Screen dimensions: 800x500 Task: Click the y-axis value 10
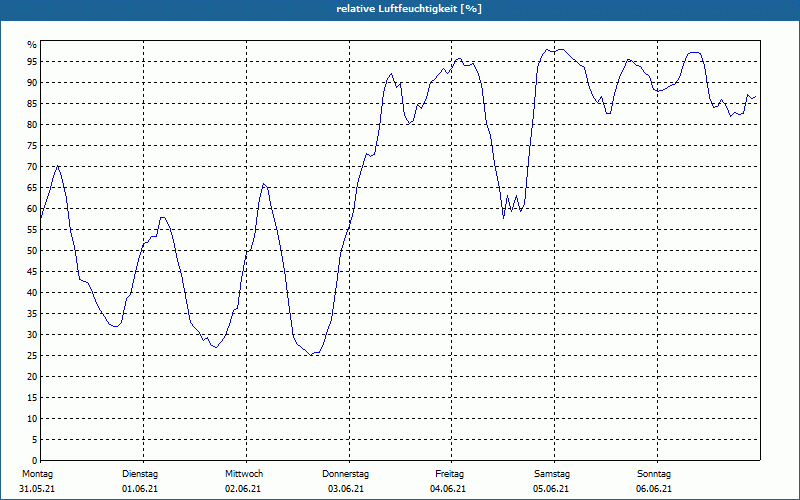[32, 418]
